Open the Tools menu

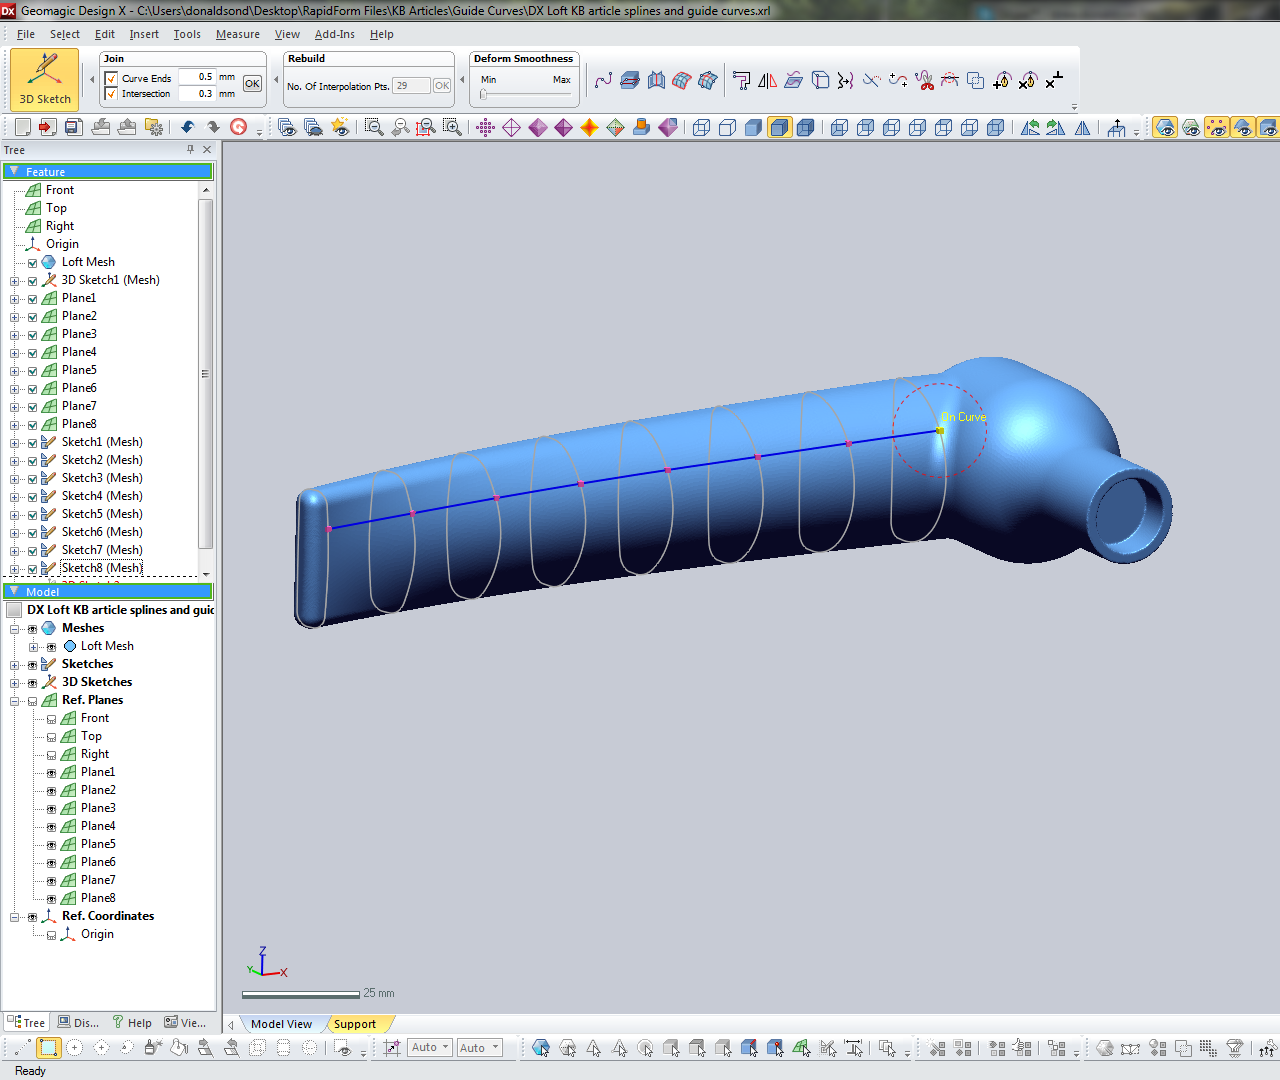click(x=186, y=33)
